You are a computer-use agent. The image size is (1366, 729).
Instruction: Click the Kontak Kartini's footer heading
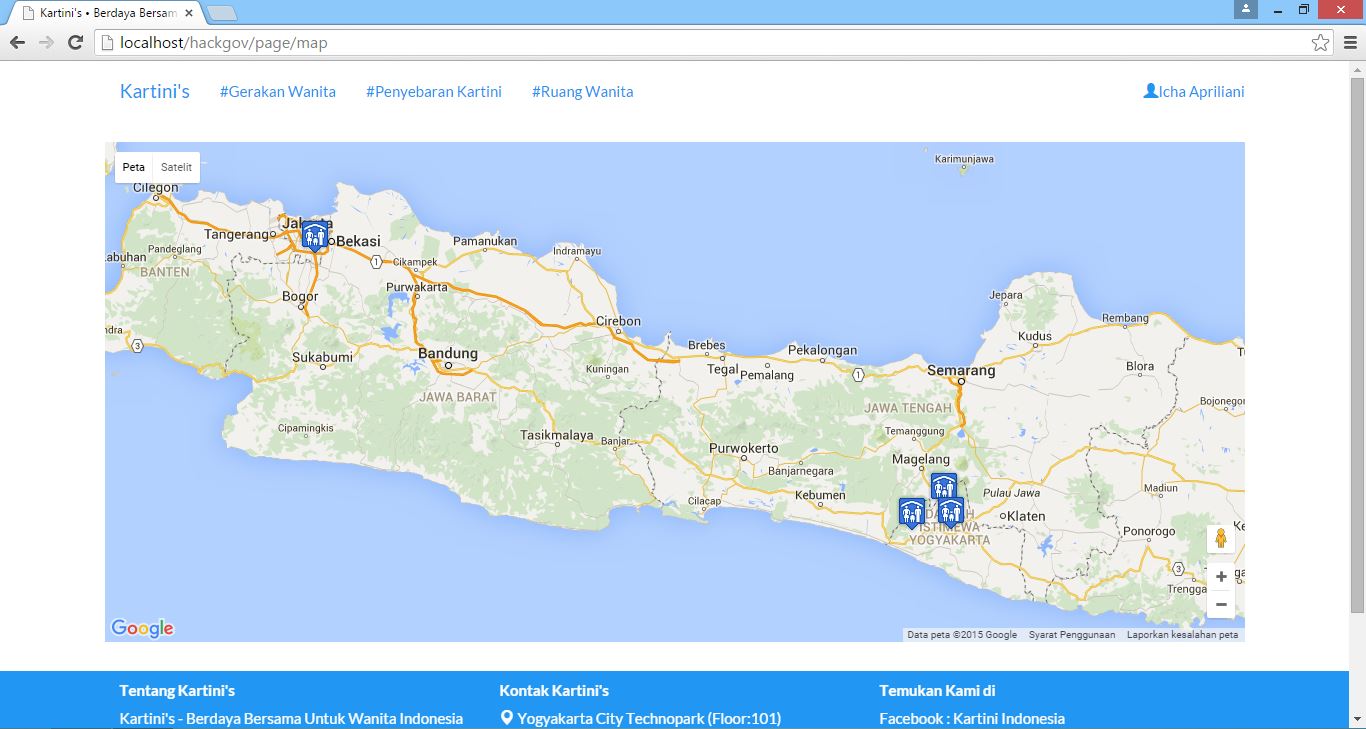tap(554, 690)
